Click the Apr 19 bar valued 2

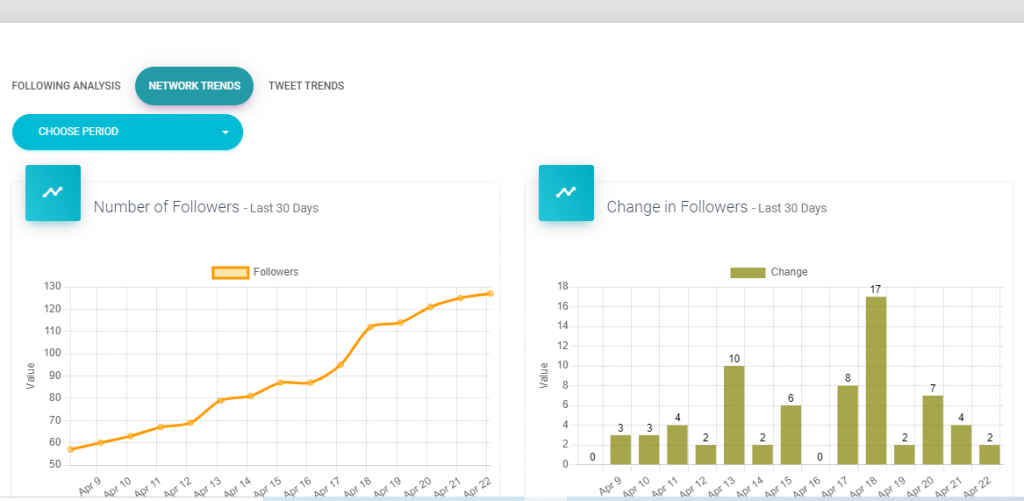(904, 455)
